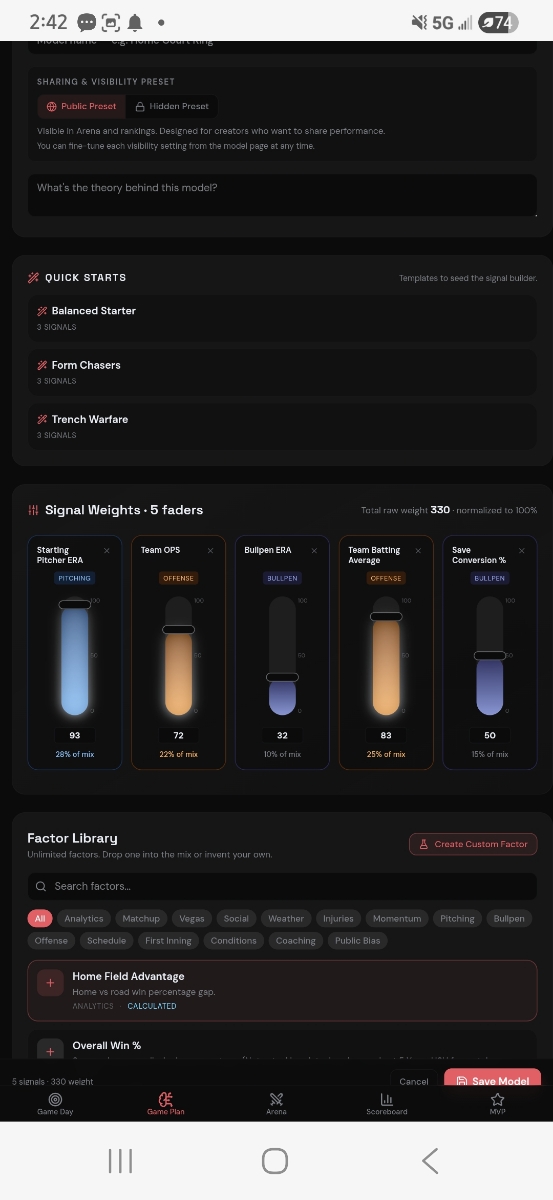Add Home Field Advantage with plus icon
553x1200 pixels.
(50, 983)
